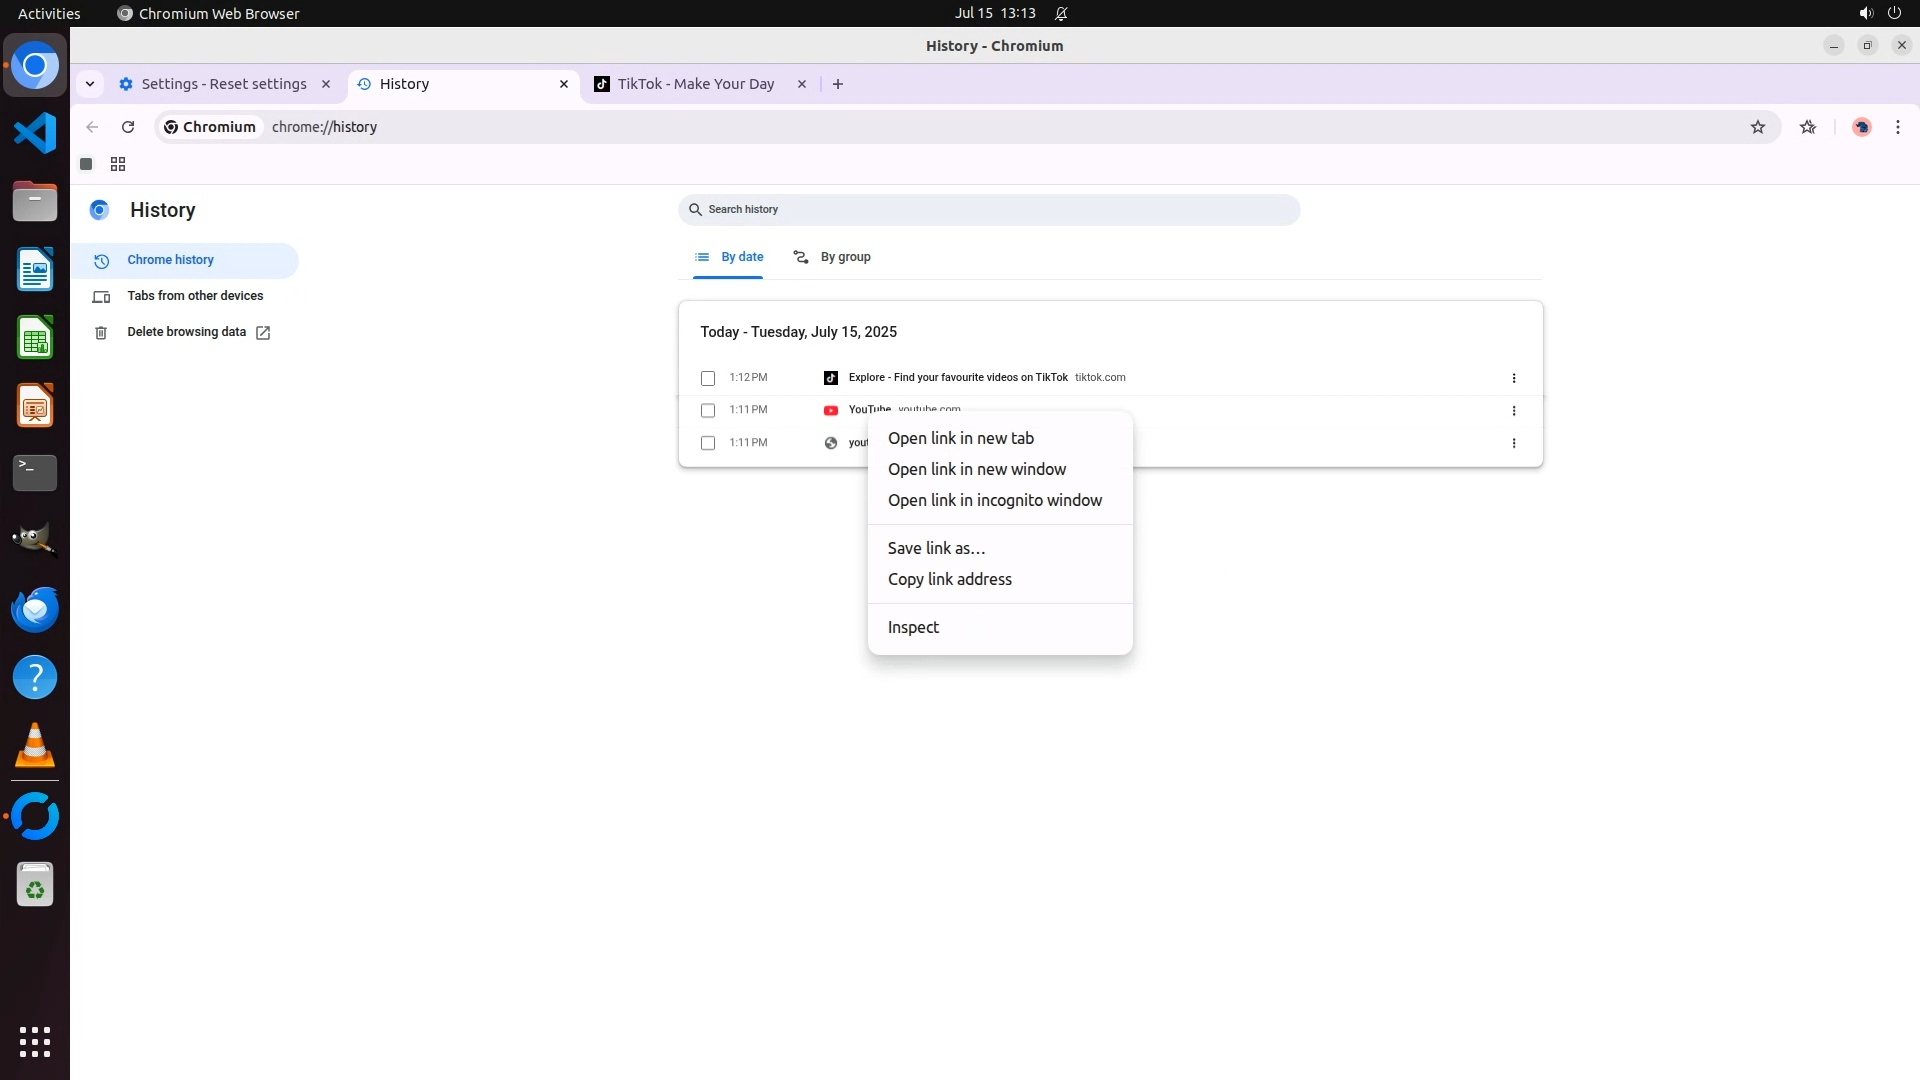
Task: Click the reload page icon
Action: (x=128, y=127)
